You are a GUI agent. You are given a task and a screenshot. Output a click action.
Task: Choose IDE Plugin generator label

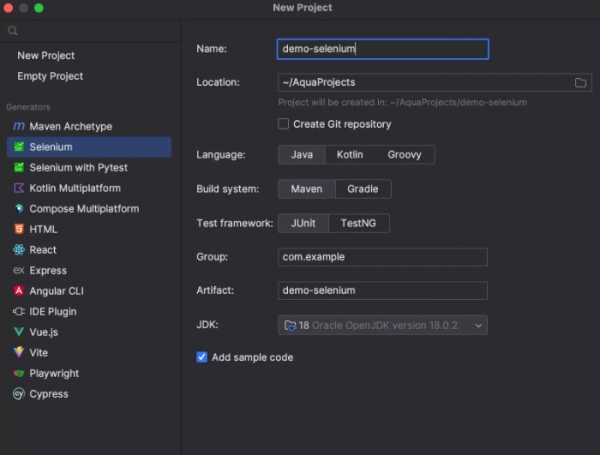pyautogui.click(x=53, y=311)
